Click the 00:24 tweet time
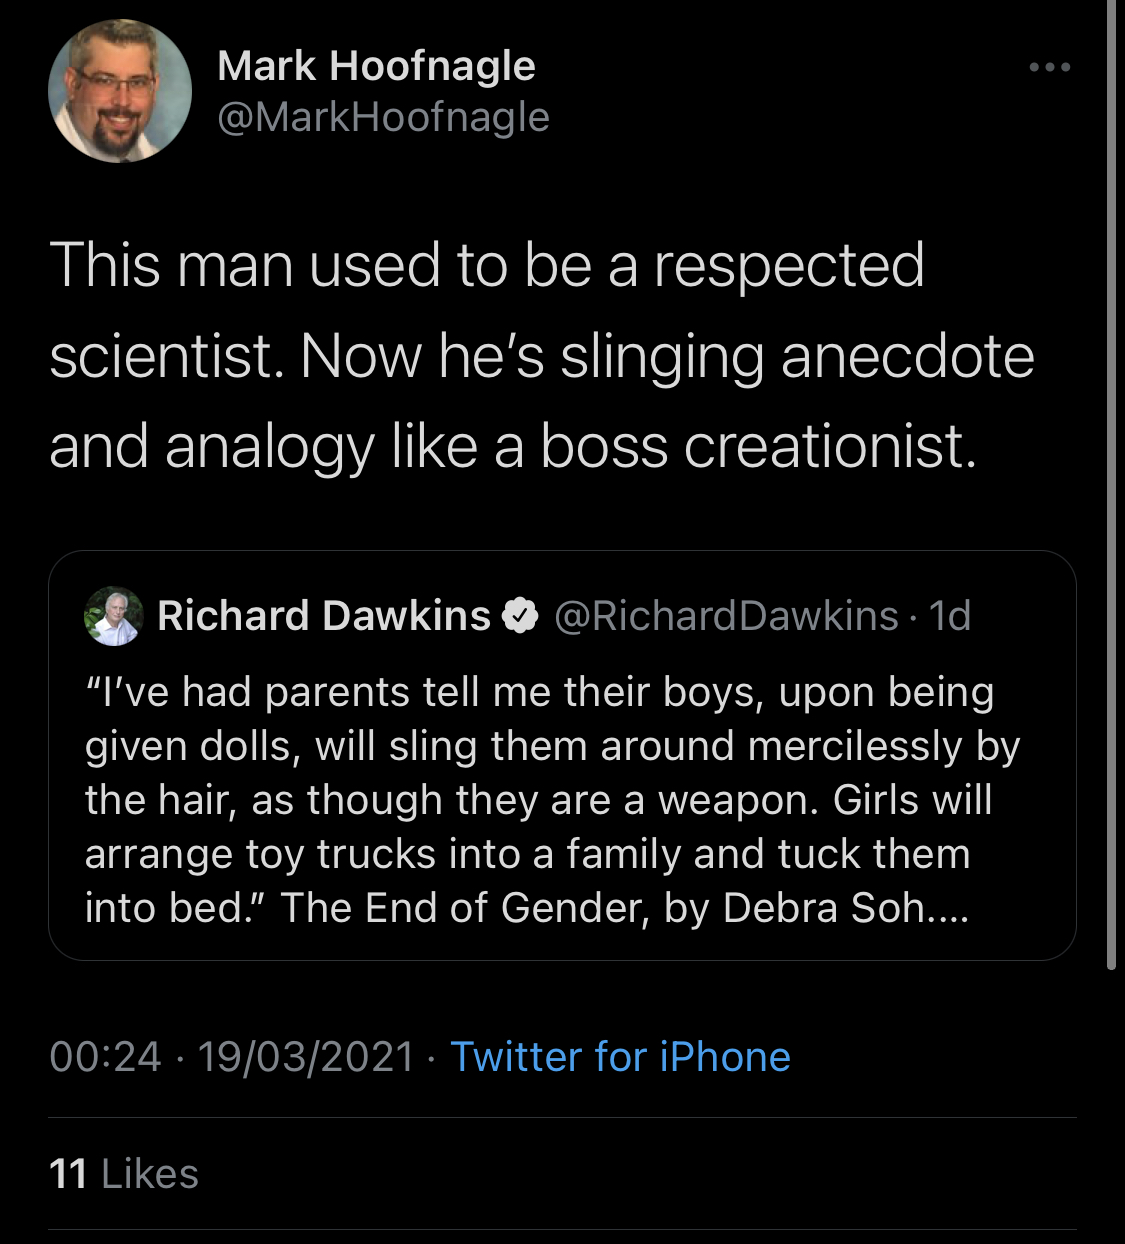 pyautogui.click(x=105, y=1057)
